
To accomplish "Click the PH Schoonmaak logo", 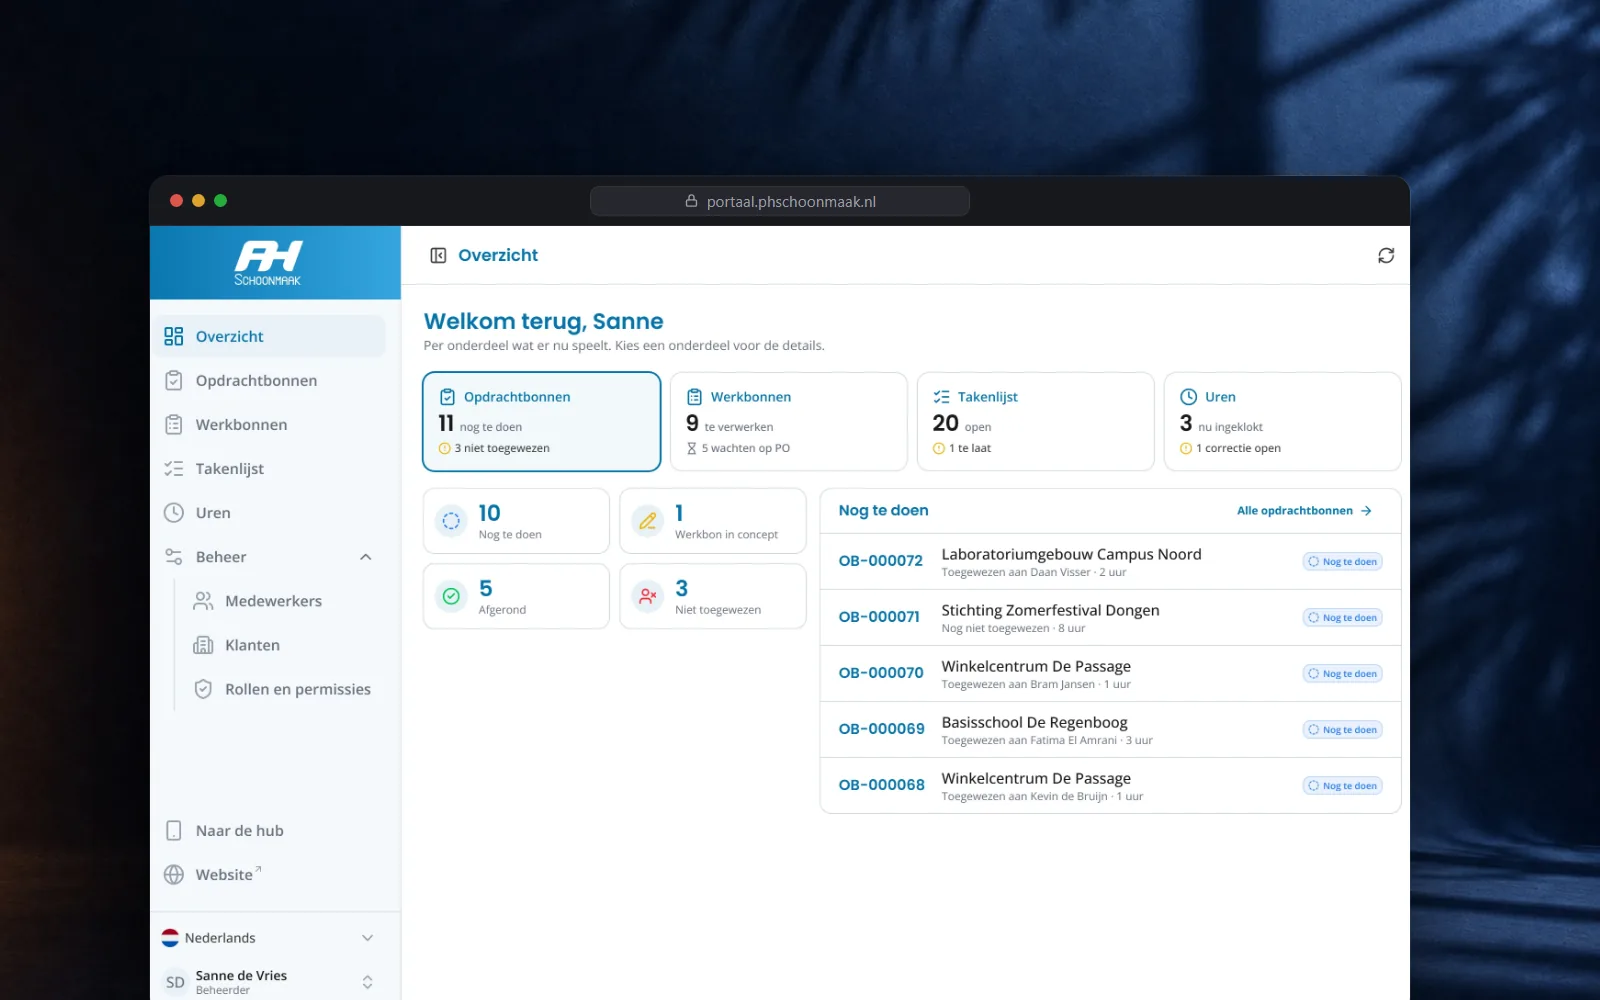I will pos(268,263).
